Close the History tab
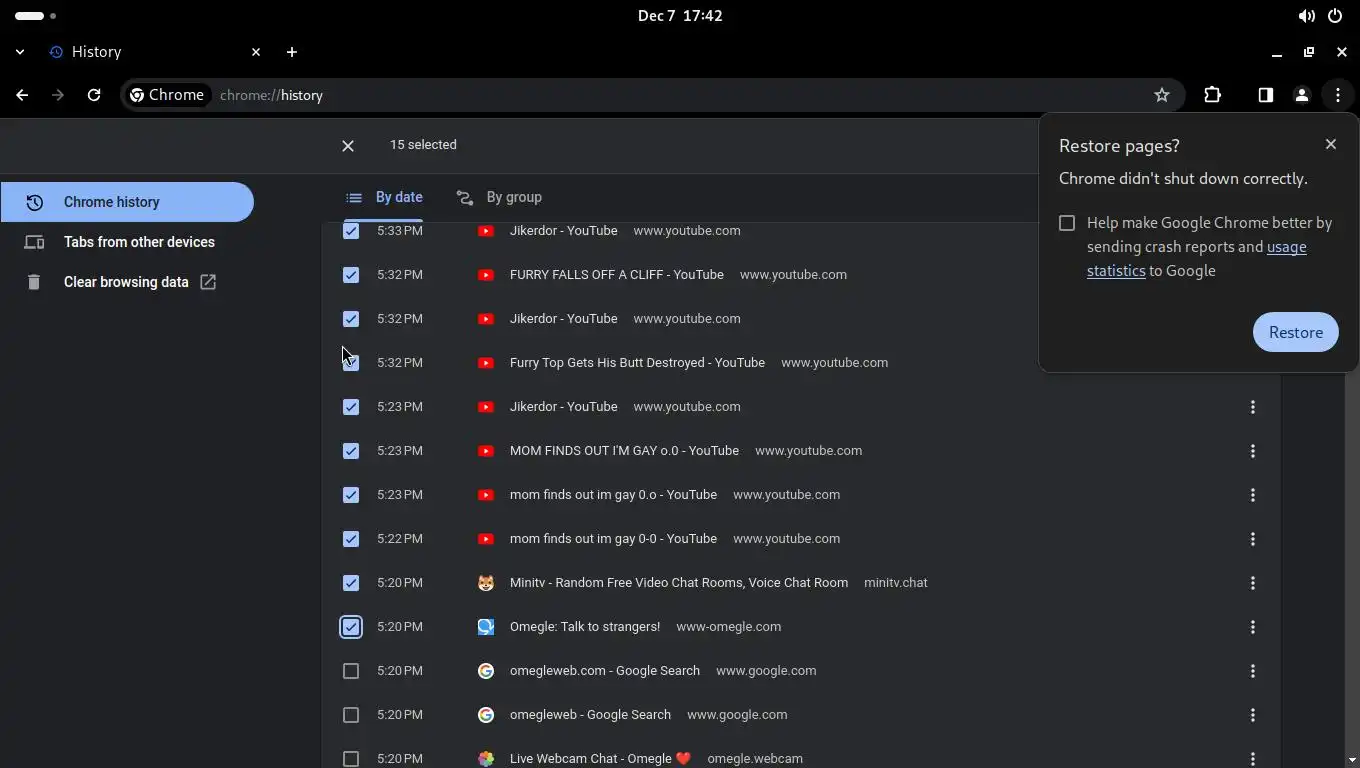The height and width of the screenshot is (768, 1360). tap(256, 52)
